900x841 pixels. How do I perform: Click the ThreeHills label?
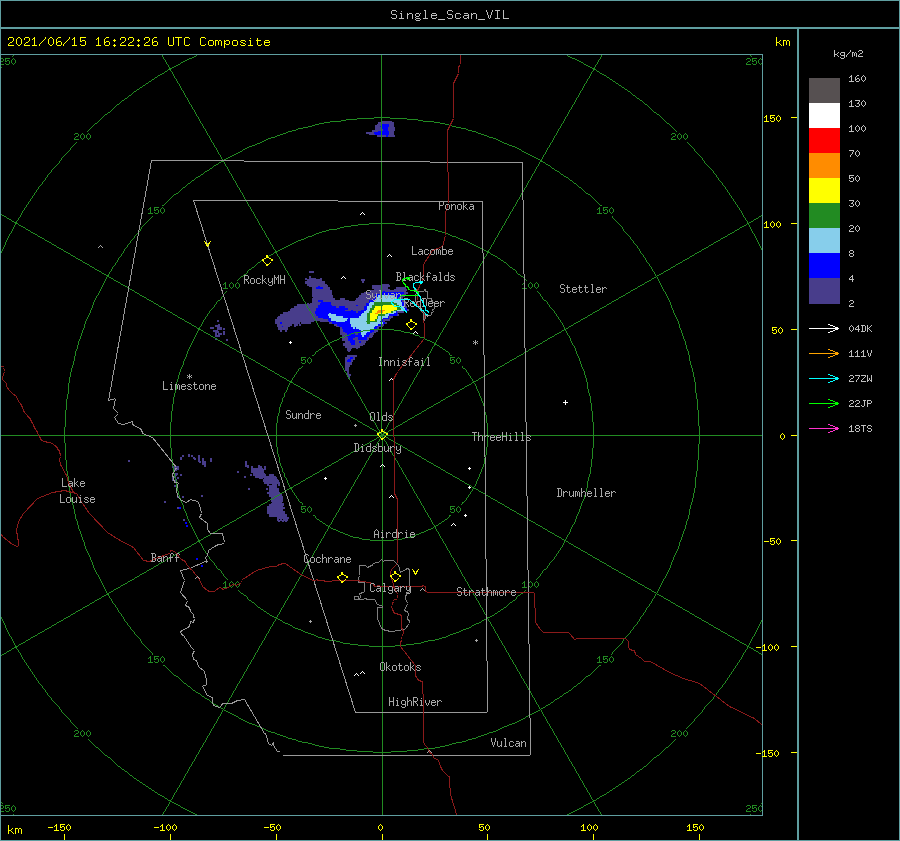(501, 437)
